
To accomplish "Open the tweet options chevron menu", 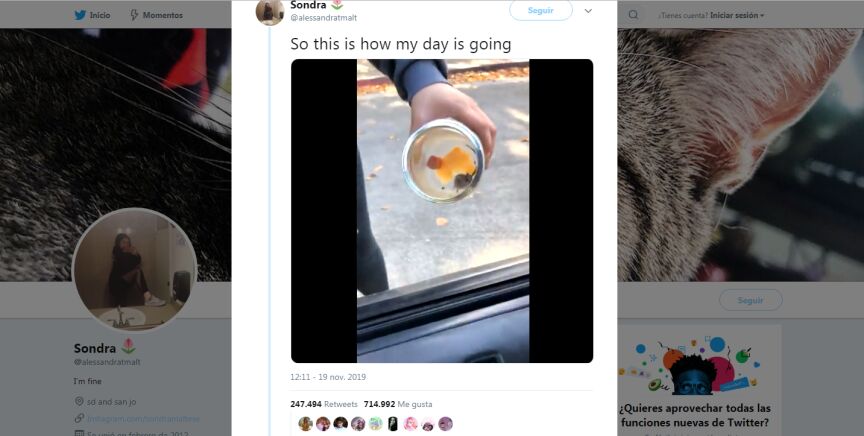I will 588,11.
